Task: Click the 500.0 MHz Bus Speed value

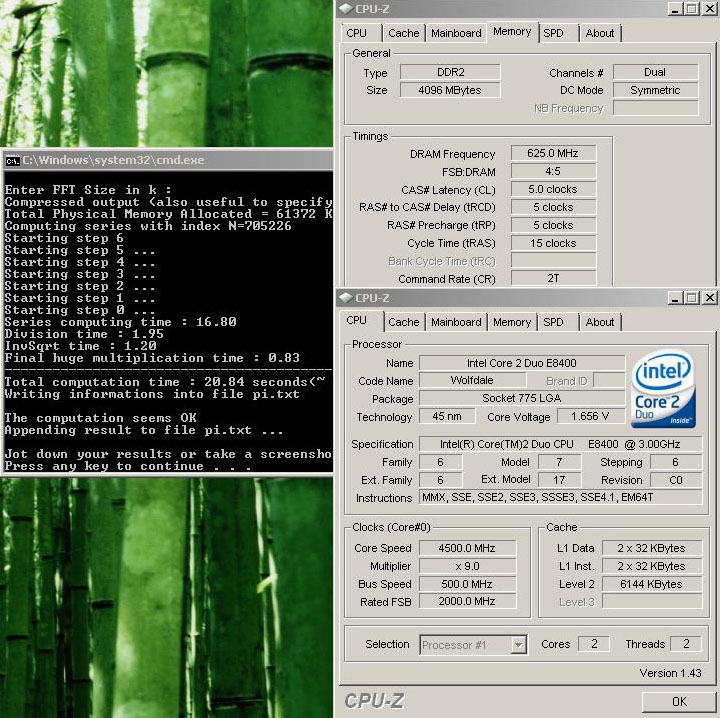Action: (467, 584)
